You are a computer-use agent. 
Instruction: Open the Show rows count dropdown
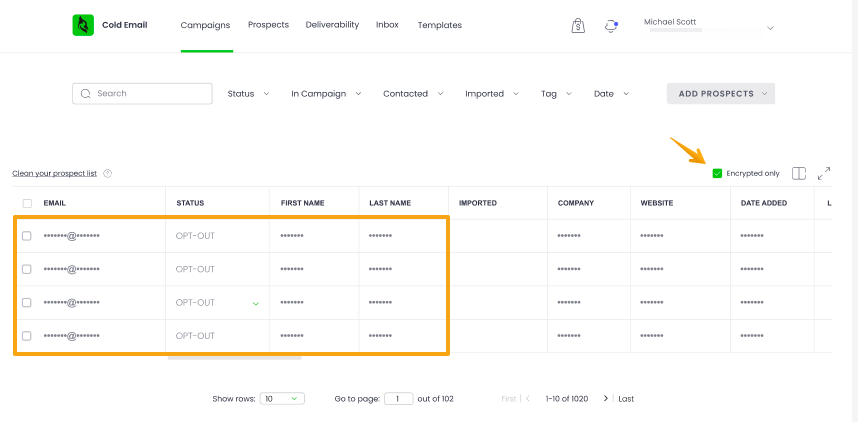point(282,398)
